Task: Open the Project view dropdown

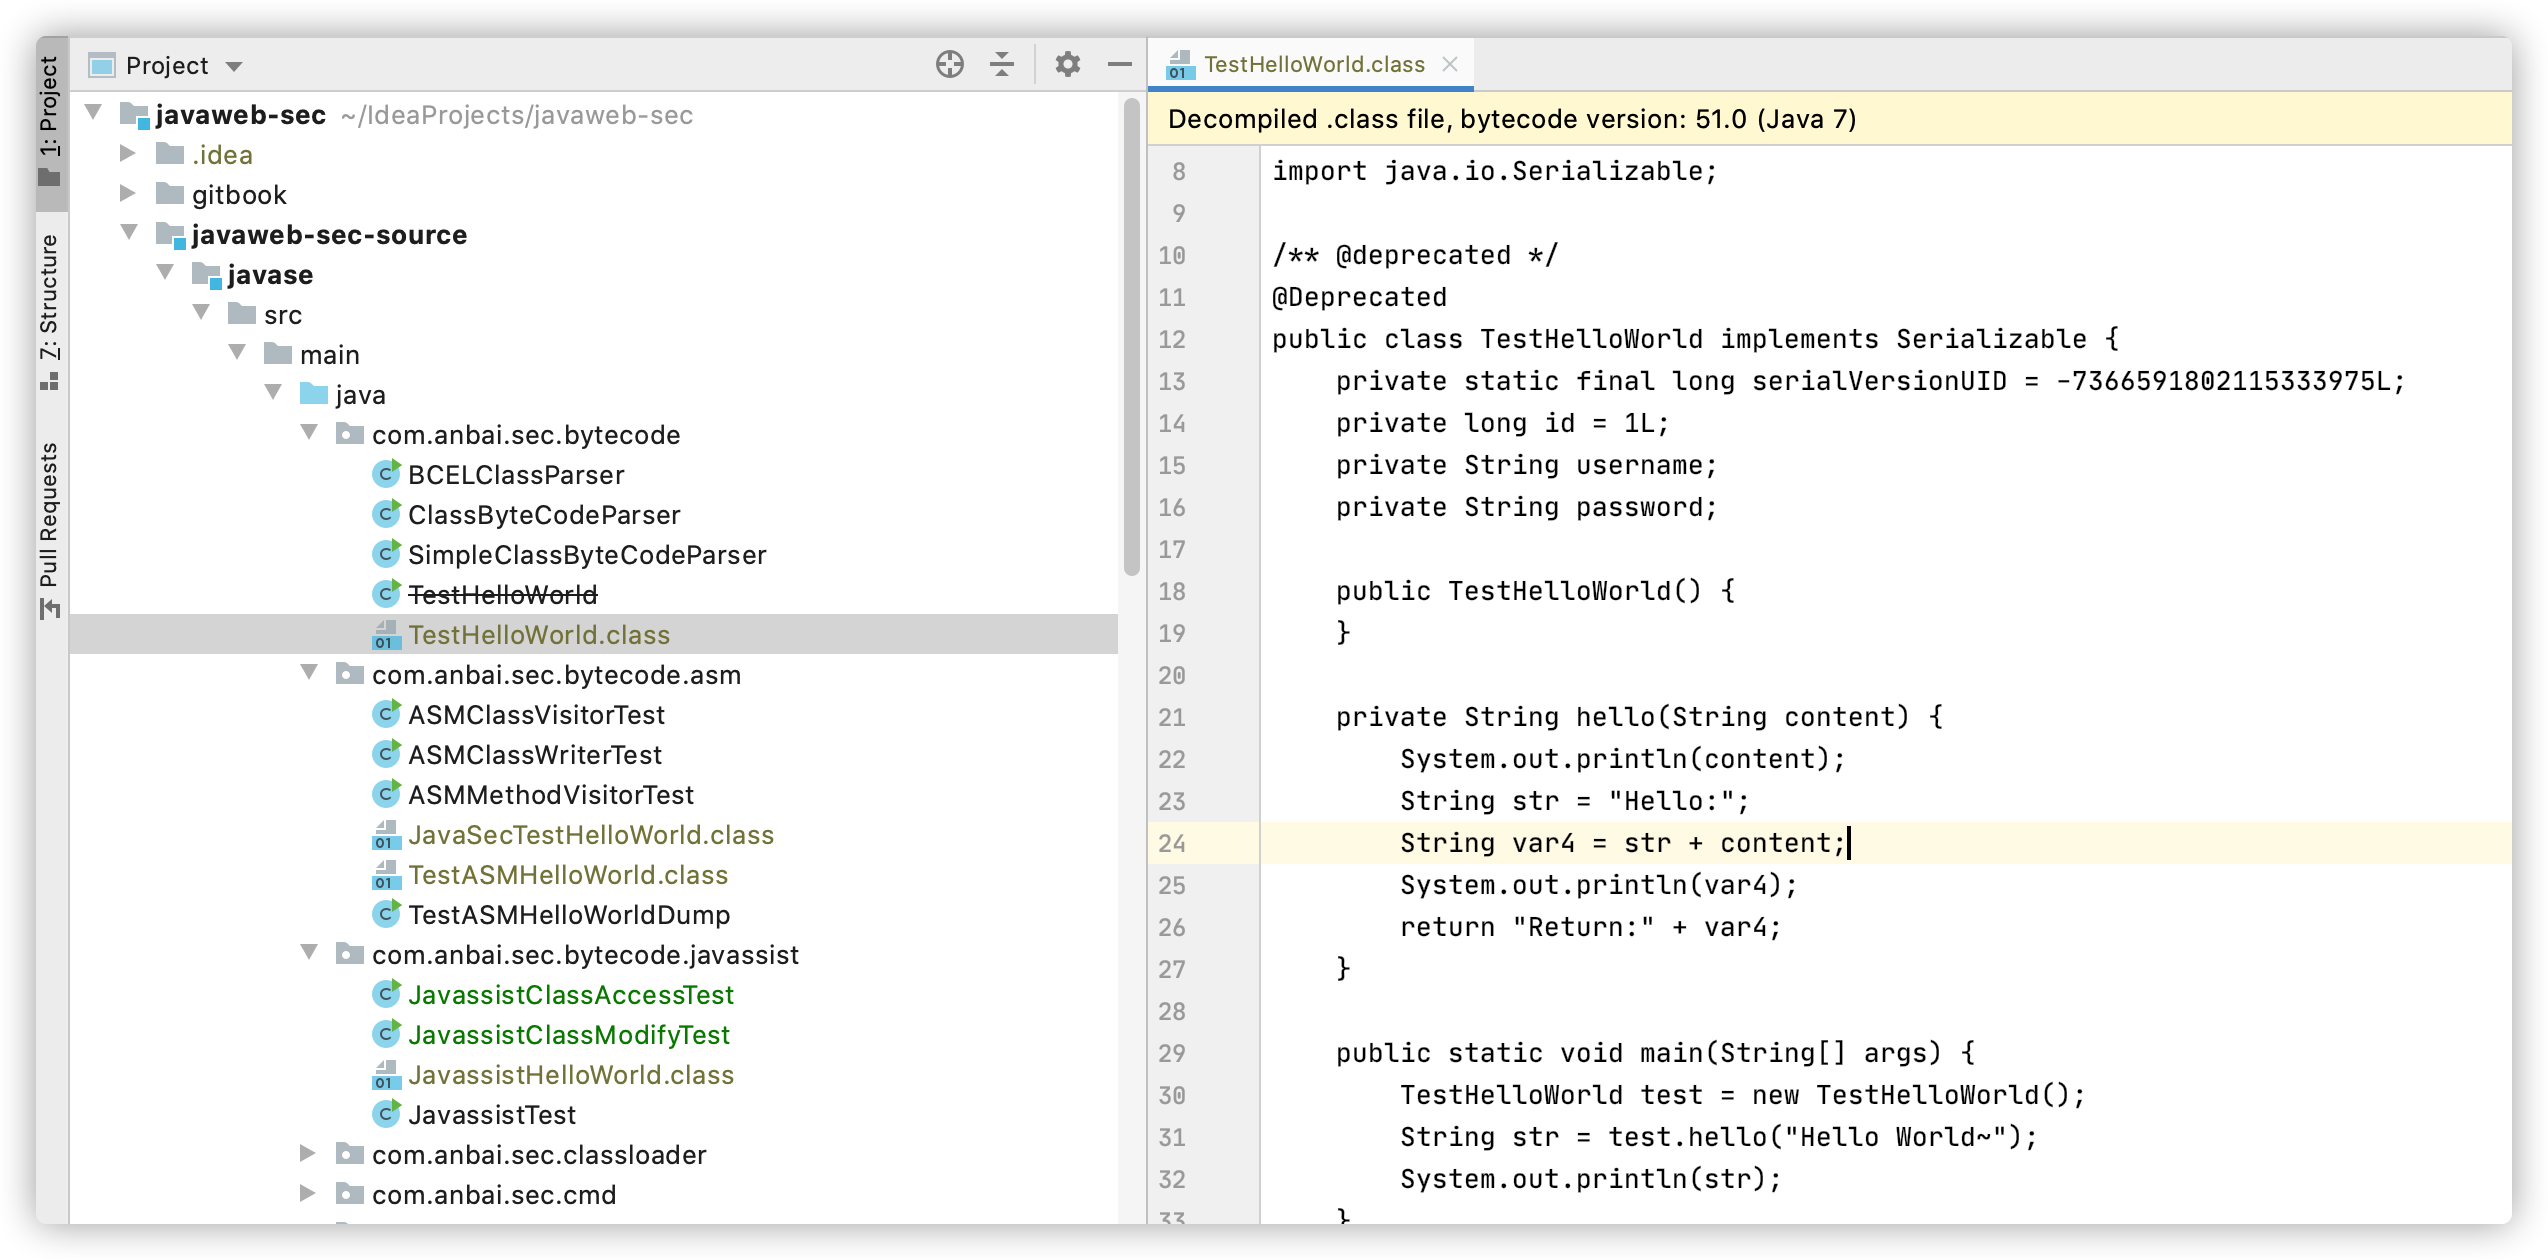Action: tap(234, 66)
